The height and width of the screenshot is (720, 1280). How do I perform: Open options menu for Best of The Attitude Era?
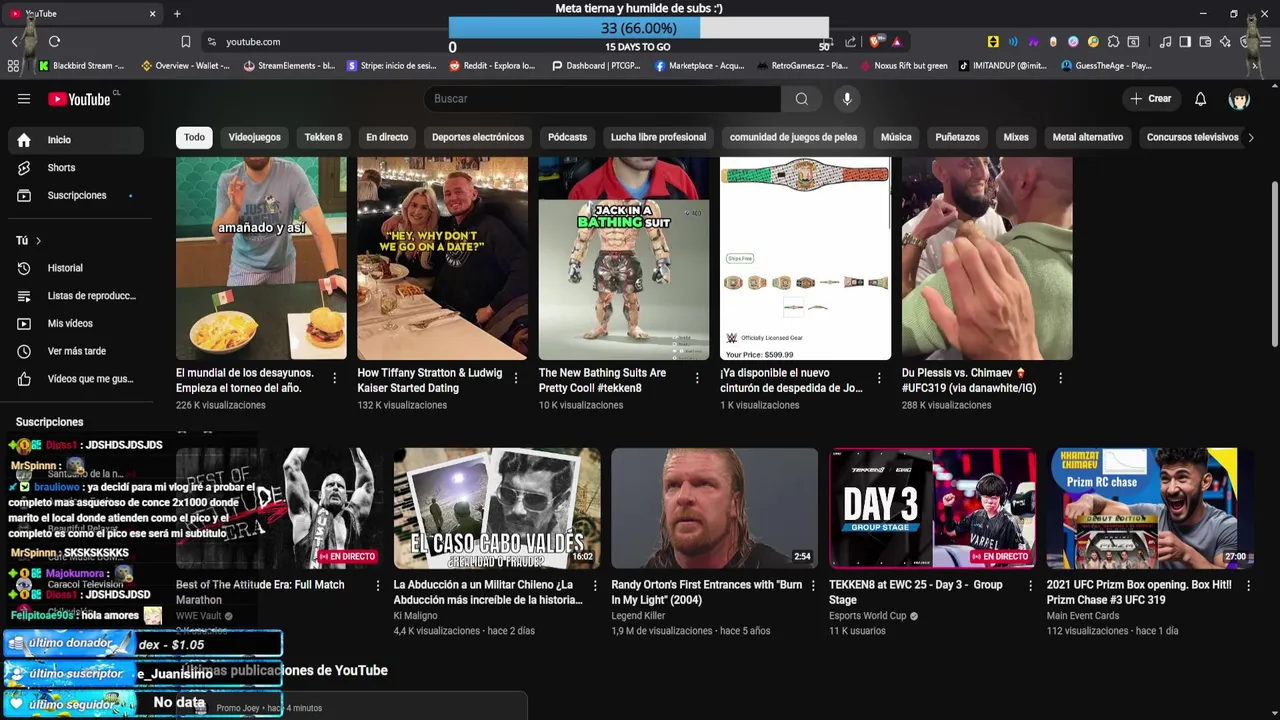(x=377, y=586)
